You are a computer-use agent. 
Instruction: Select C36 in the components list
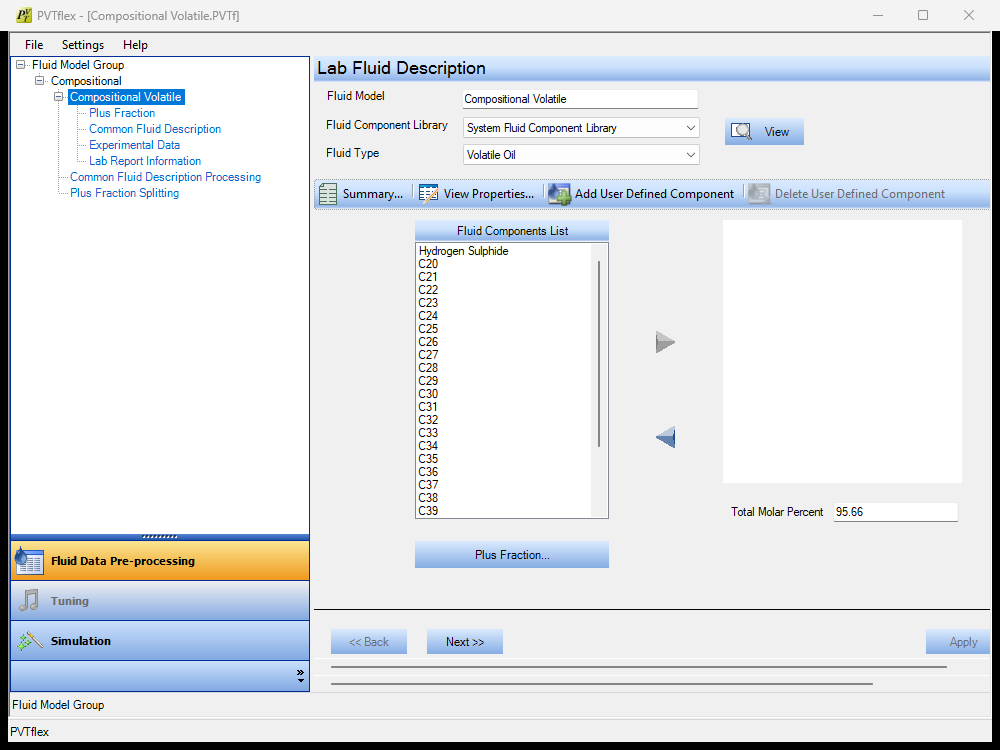[428, 471]
